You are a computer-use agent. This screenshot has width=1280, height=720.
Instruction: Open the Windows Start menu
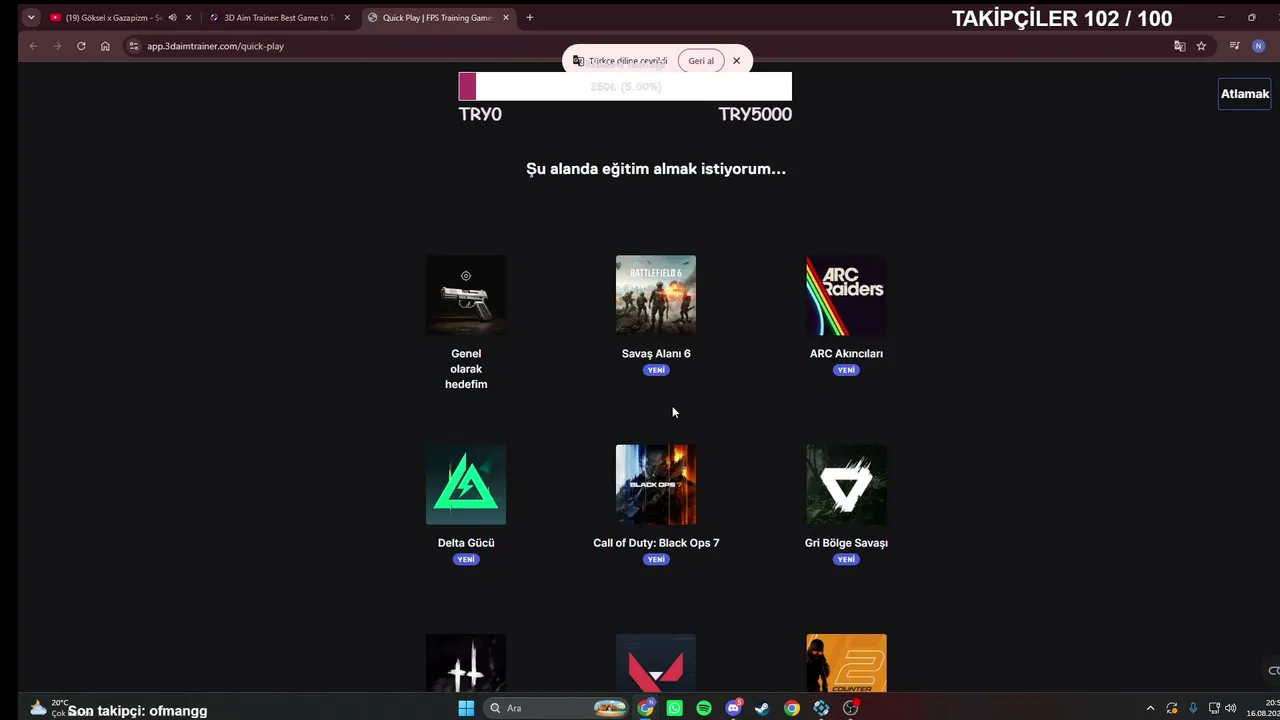466,708
